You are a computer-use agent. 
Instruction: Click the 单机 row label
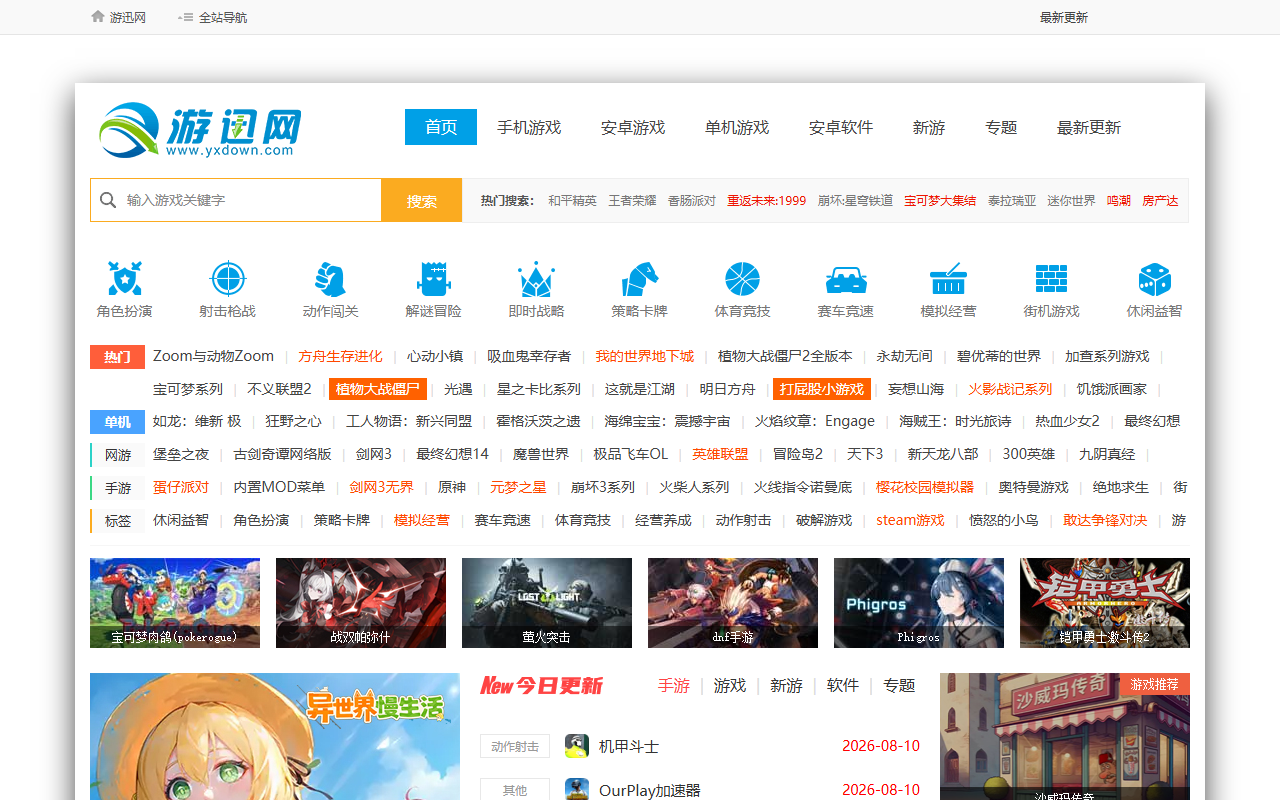pos(118,422)
